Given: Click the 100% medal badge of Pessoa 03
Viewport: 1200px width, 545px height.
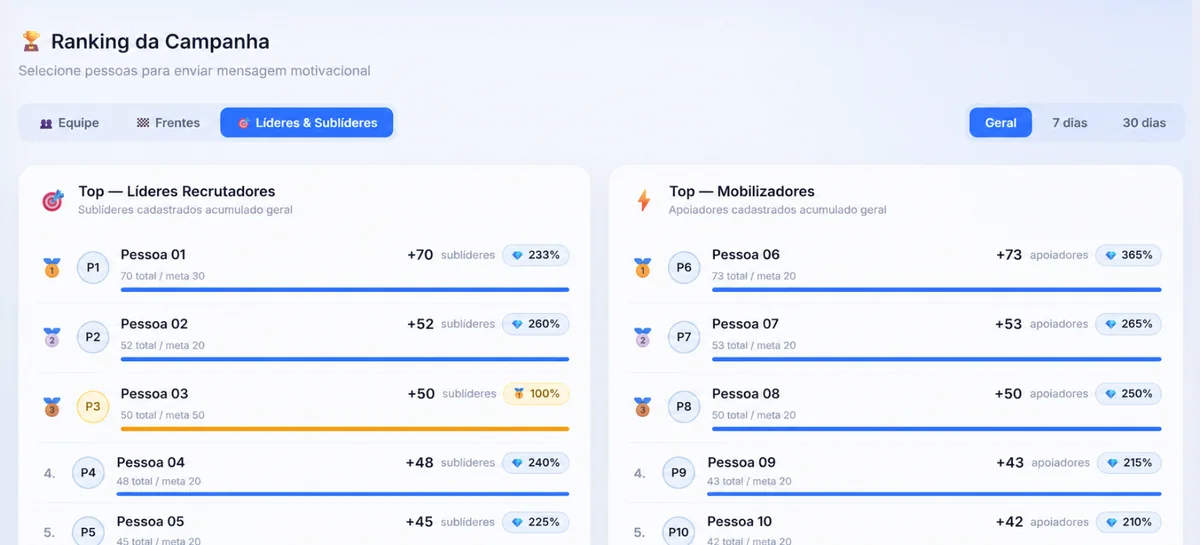Looking at the screenshot, I should click(536, 394).
